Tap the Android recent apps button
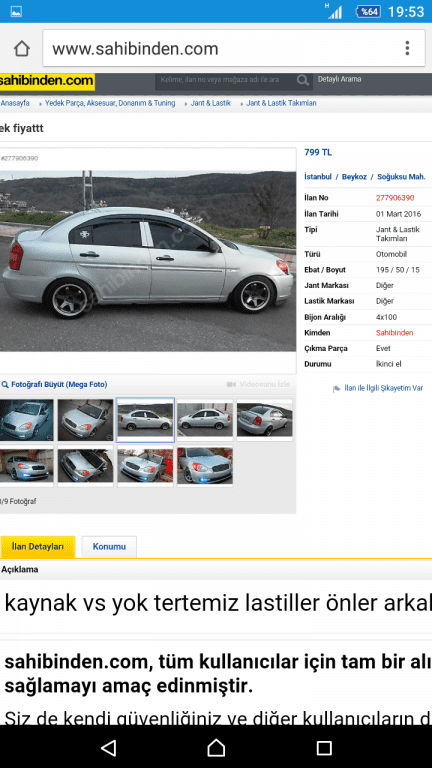432x768 pixels. pyautogui.click(x=324, y=747)
